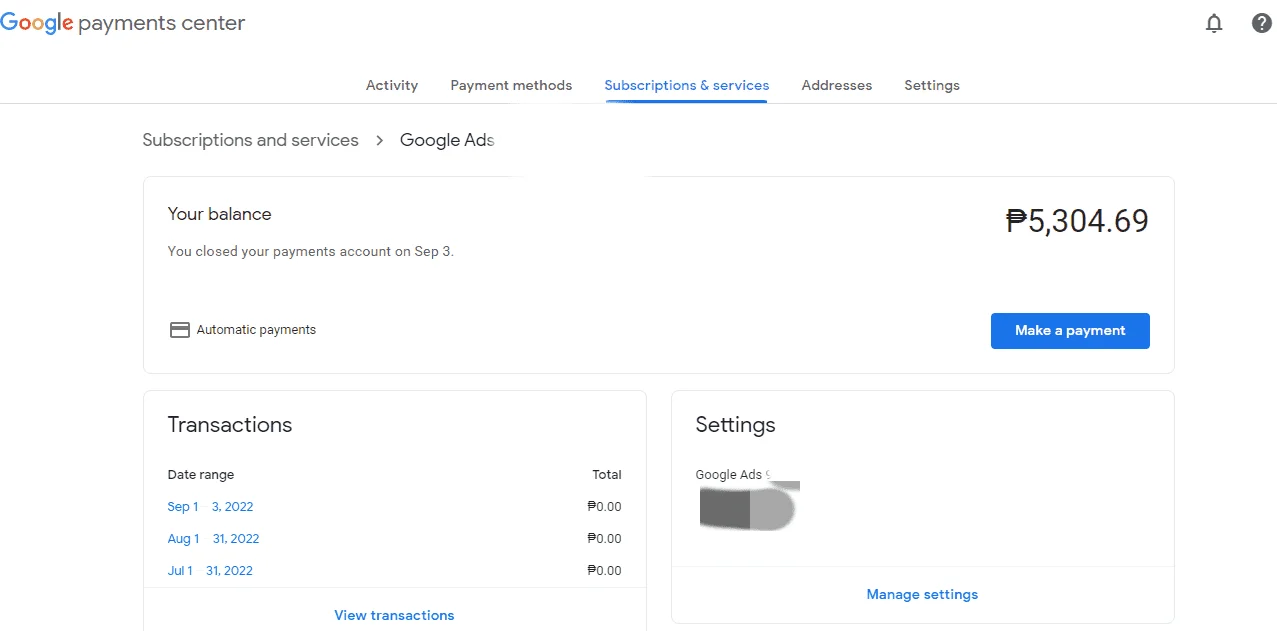The width and height of the screenshot is (1277, 631).
Task: Open the Sep 1 – 3, 2022 transactions
Action: (210, 507)
